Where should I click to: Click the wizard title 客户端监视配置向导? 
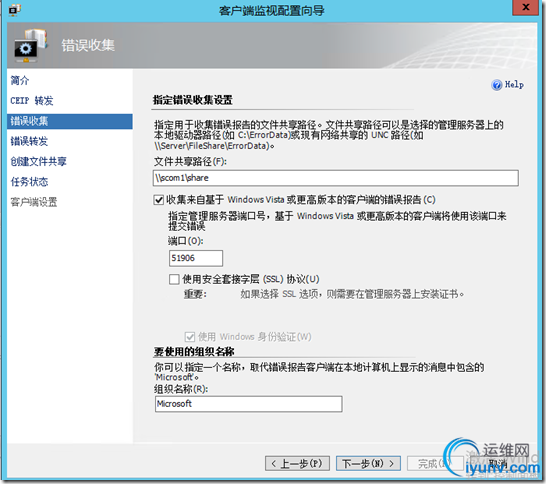(x=272, y=10)
